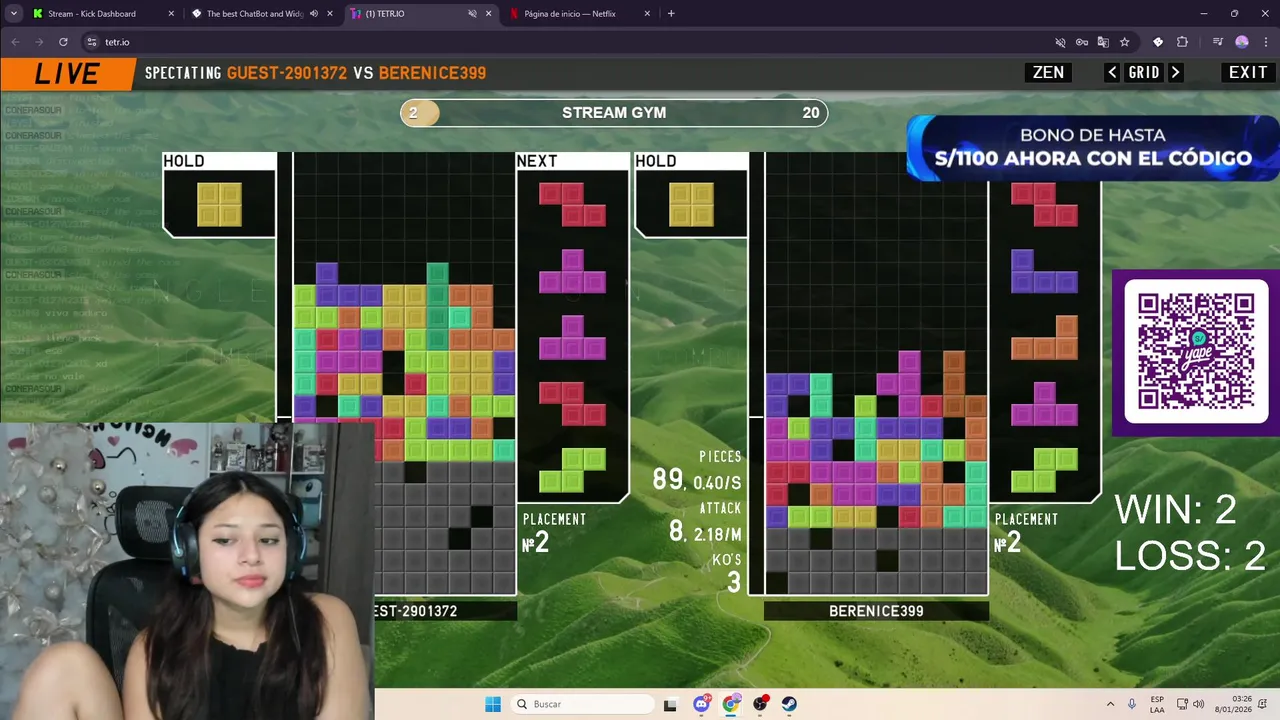
Task: Toggle mute on the TETR.IO tab
Action: pyautogui.click(x=472, y=14)
